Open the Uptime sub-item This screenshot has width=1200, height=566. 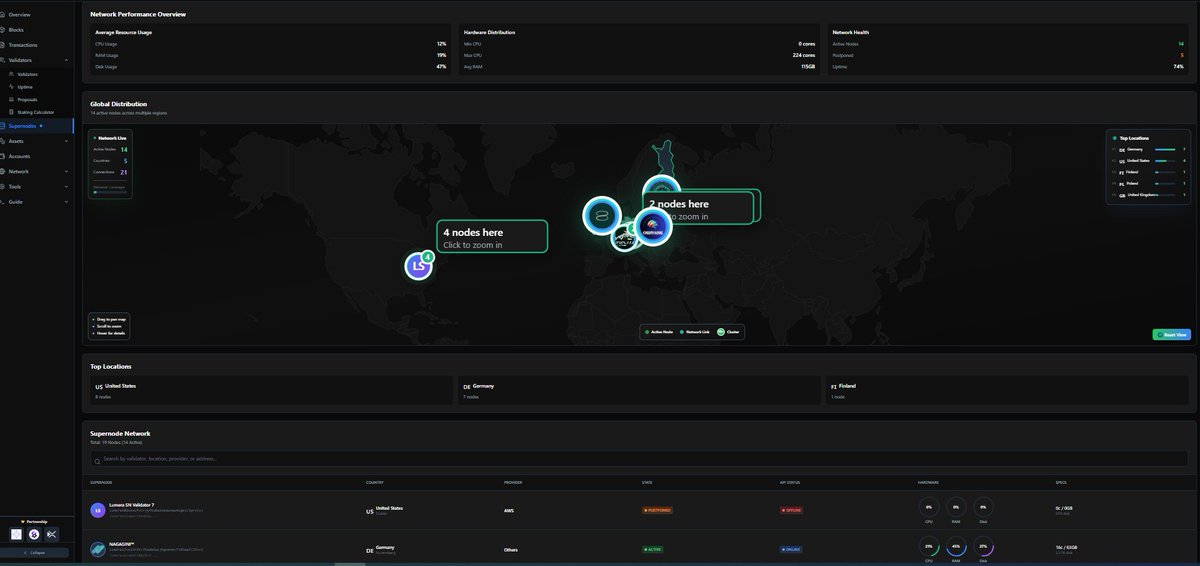pyautogui.click(x=25, y=87)
